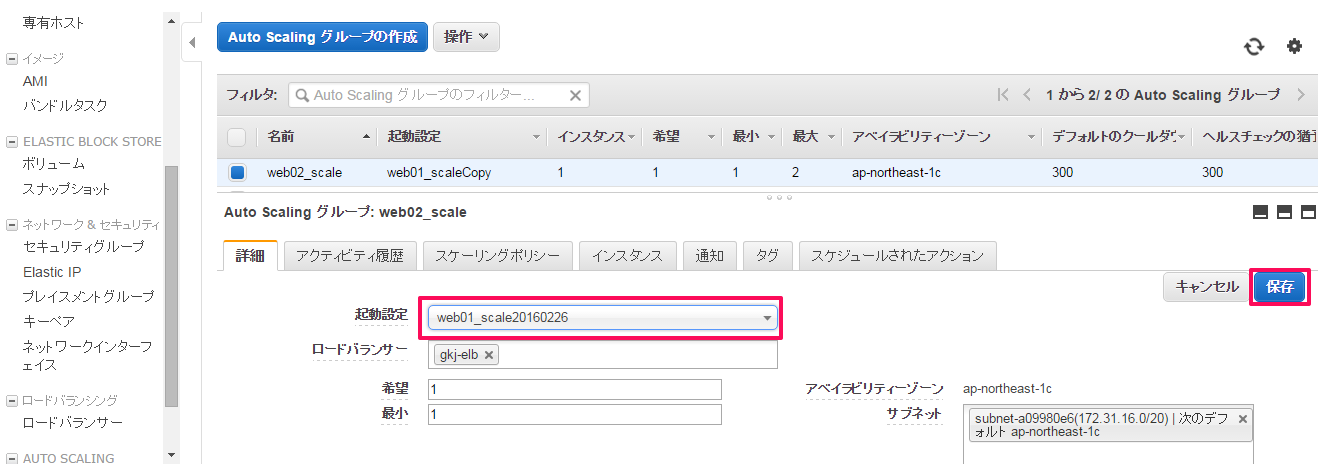Collapse the sidebar with the arrow handle
This screenshot has width=1318, height=470.
point(192,43)
